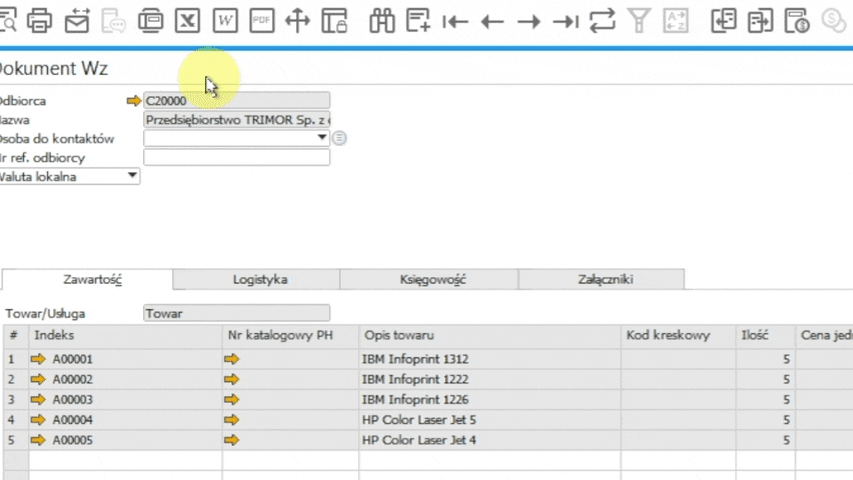
Task: Select row number 3 header
Action: tap(16, 399)
